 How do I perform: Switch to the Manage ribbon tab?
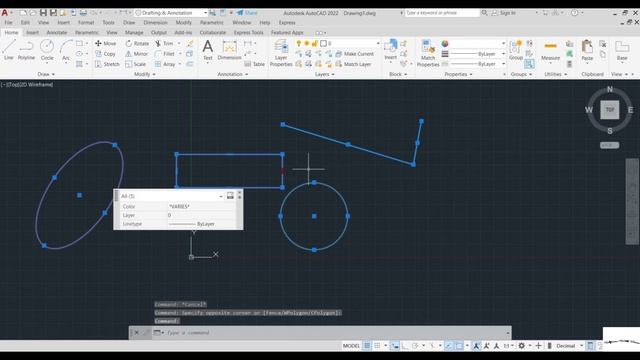click(x=134, y=32)
